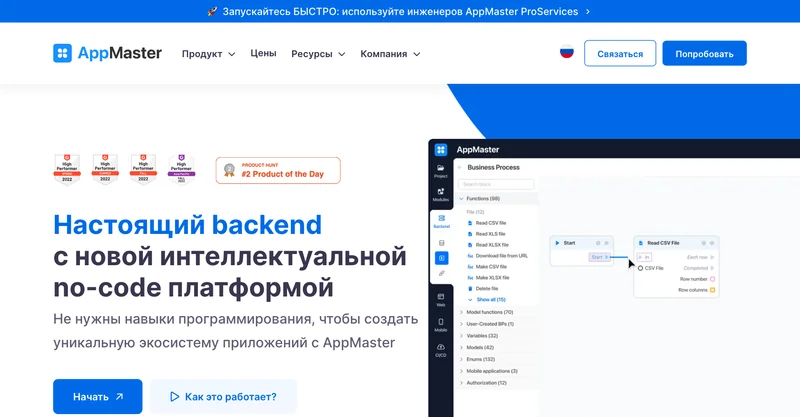This screenshot has width=800, height=417.
Task: Click the AppMaster logo in the header
Action: (107, 53)
